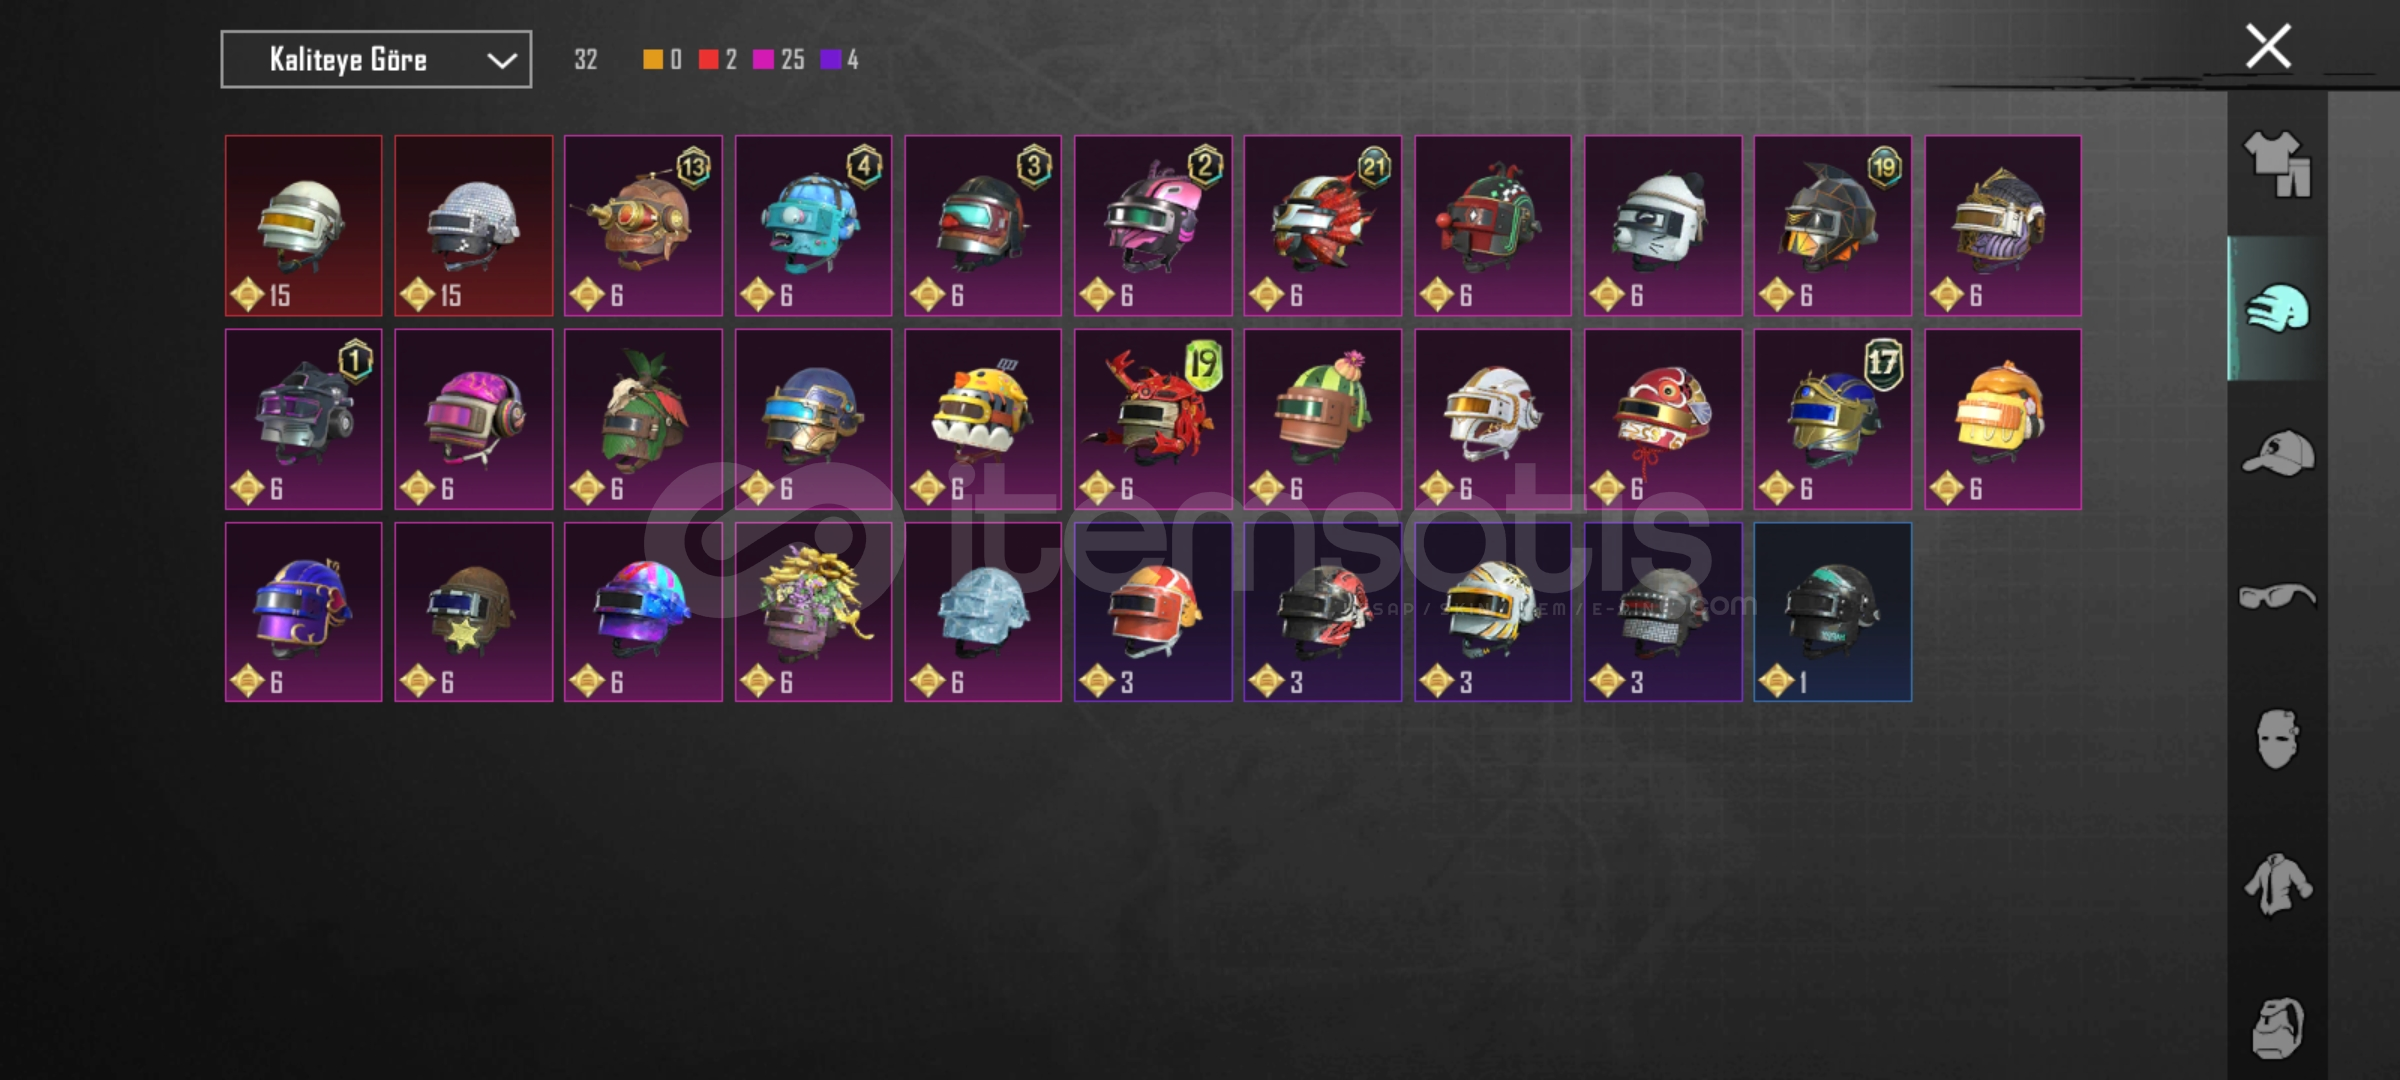
Task: Select the white helmet costing 15
Action: tap(304, 226)
